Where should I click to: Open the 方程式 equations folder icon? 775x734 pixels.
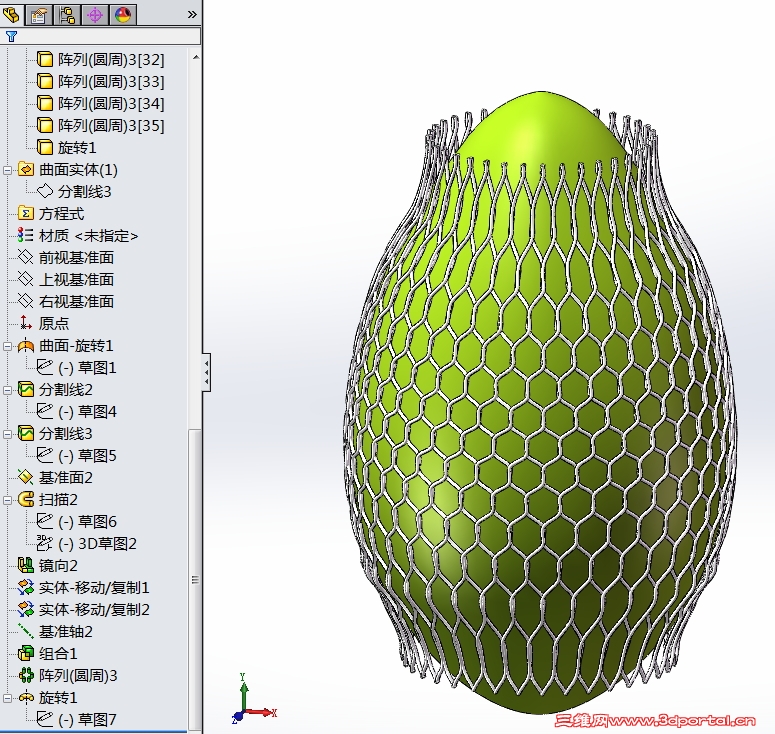[26, 214]
